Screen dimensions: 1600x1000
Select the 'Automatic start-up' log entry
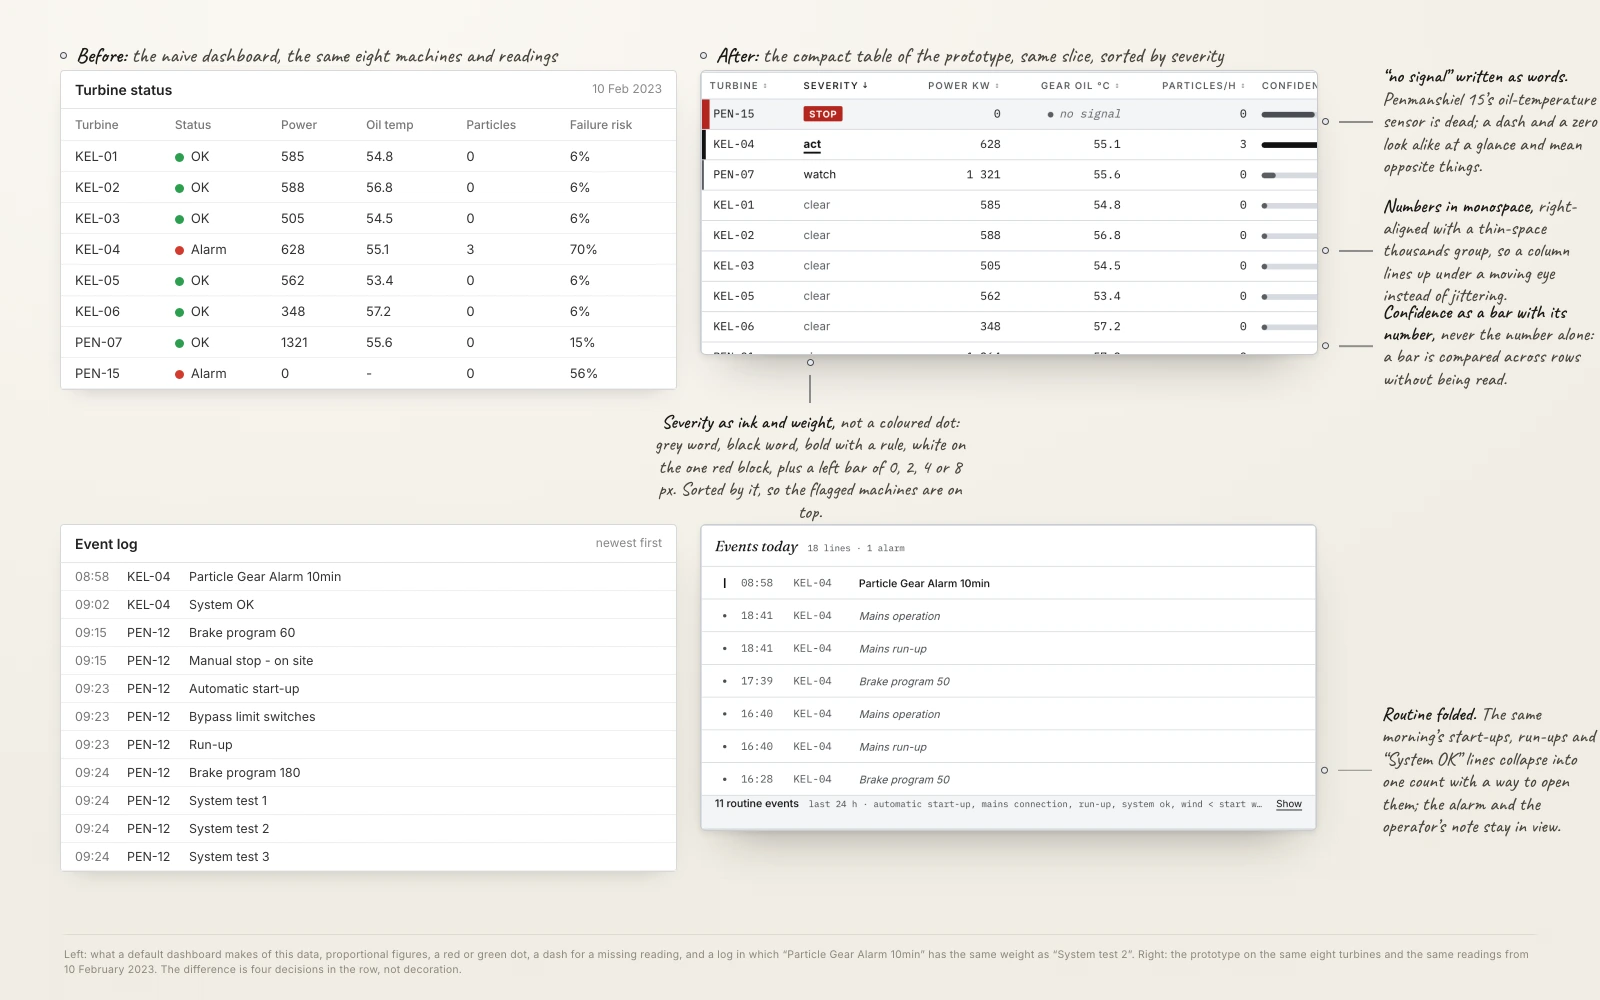[x=368, y=689]
